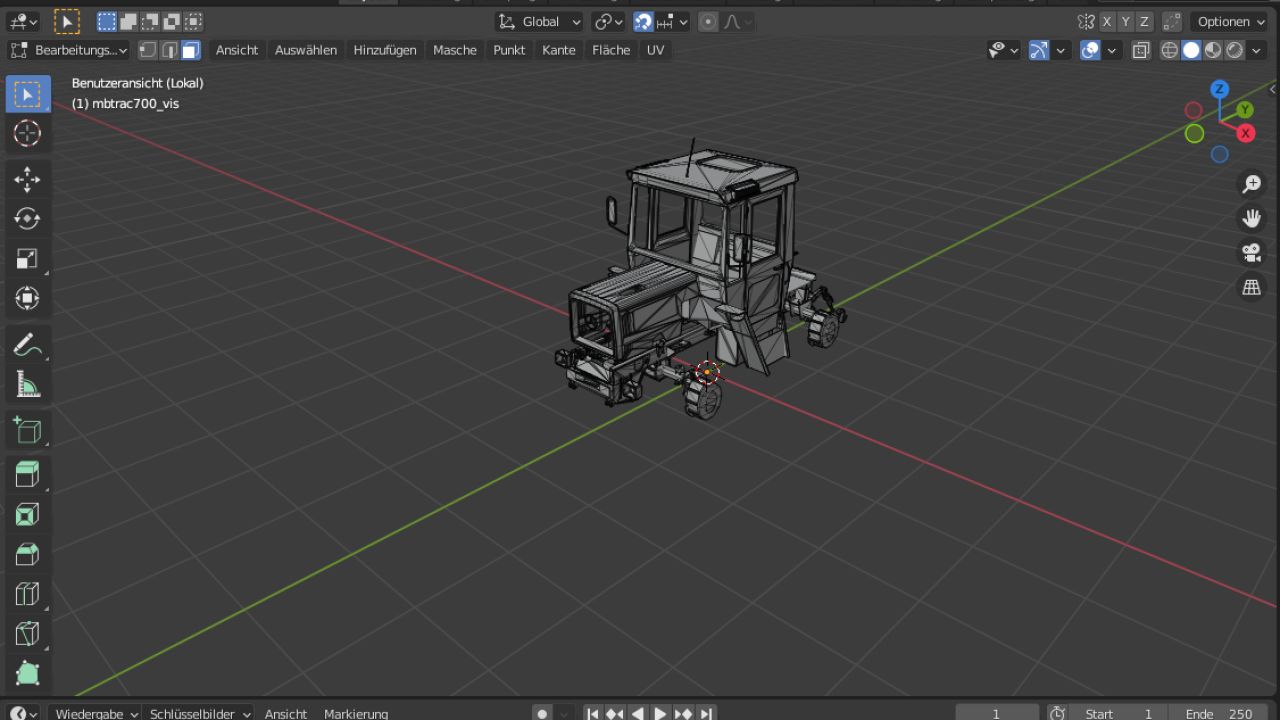
Task: Open the pivot point dropdown
Action: 608,21
